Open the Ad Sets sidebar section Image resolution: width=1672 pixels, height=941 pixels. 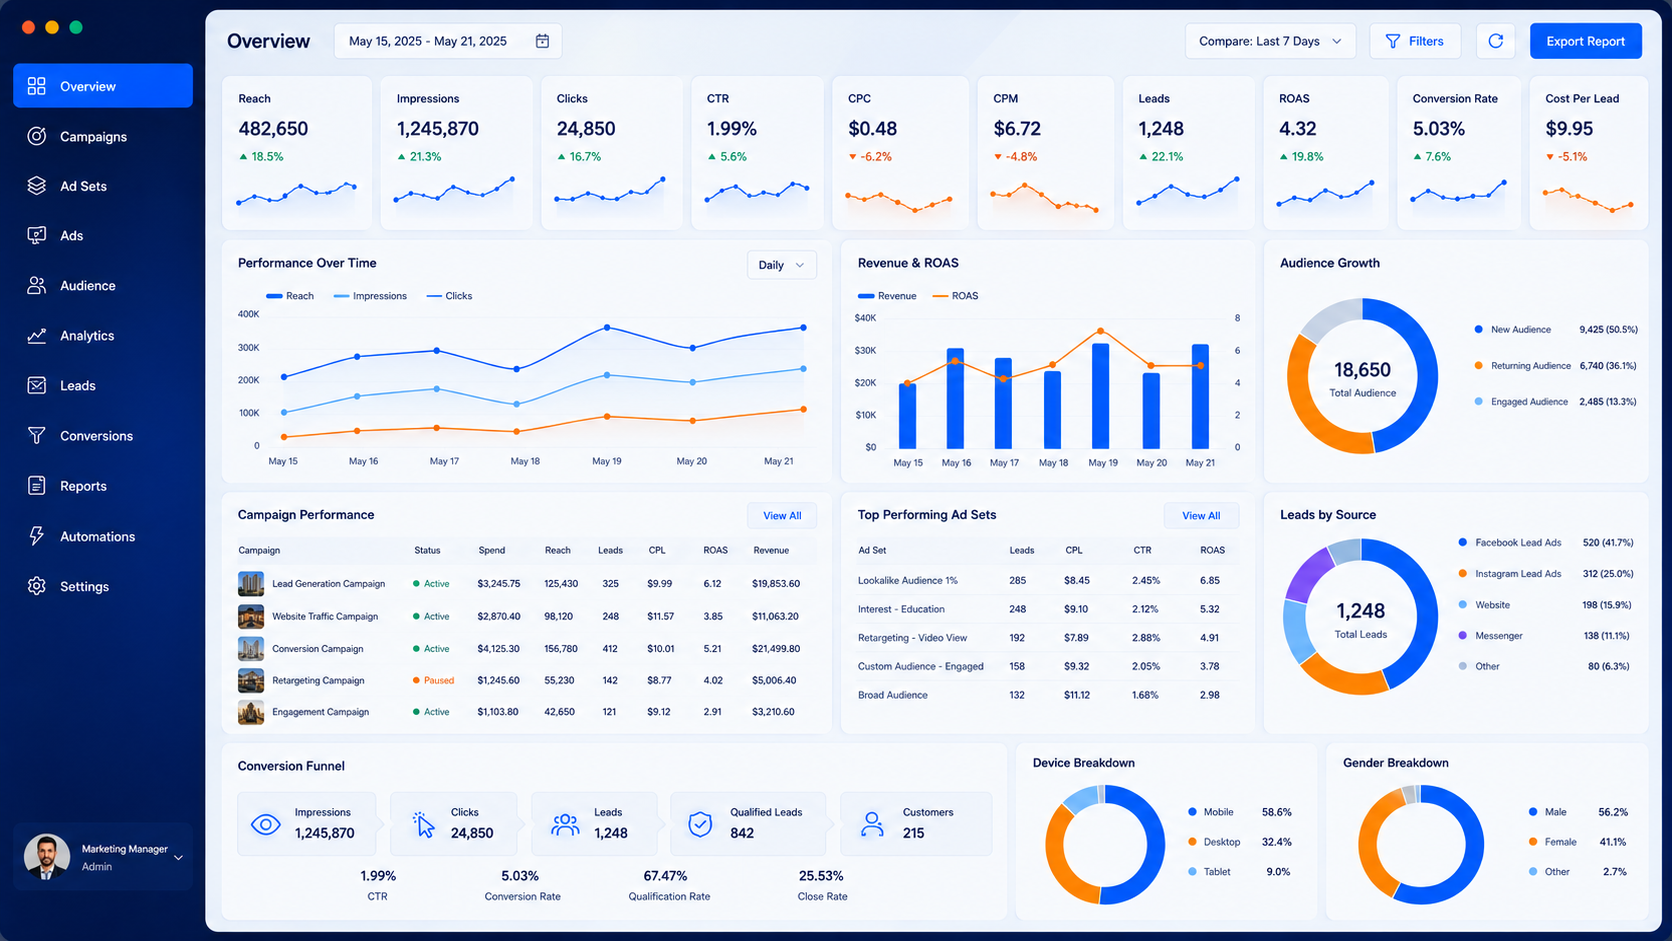(x=103, y=186)
